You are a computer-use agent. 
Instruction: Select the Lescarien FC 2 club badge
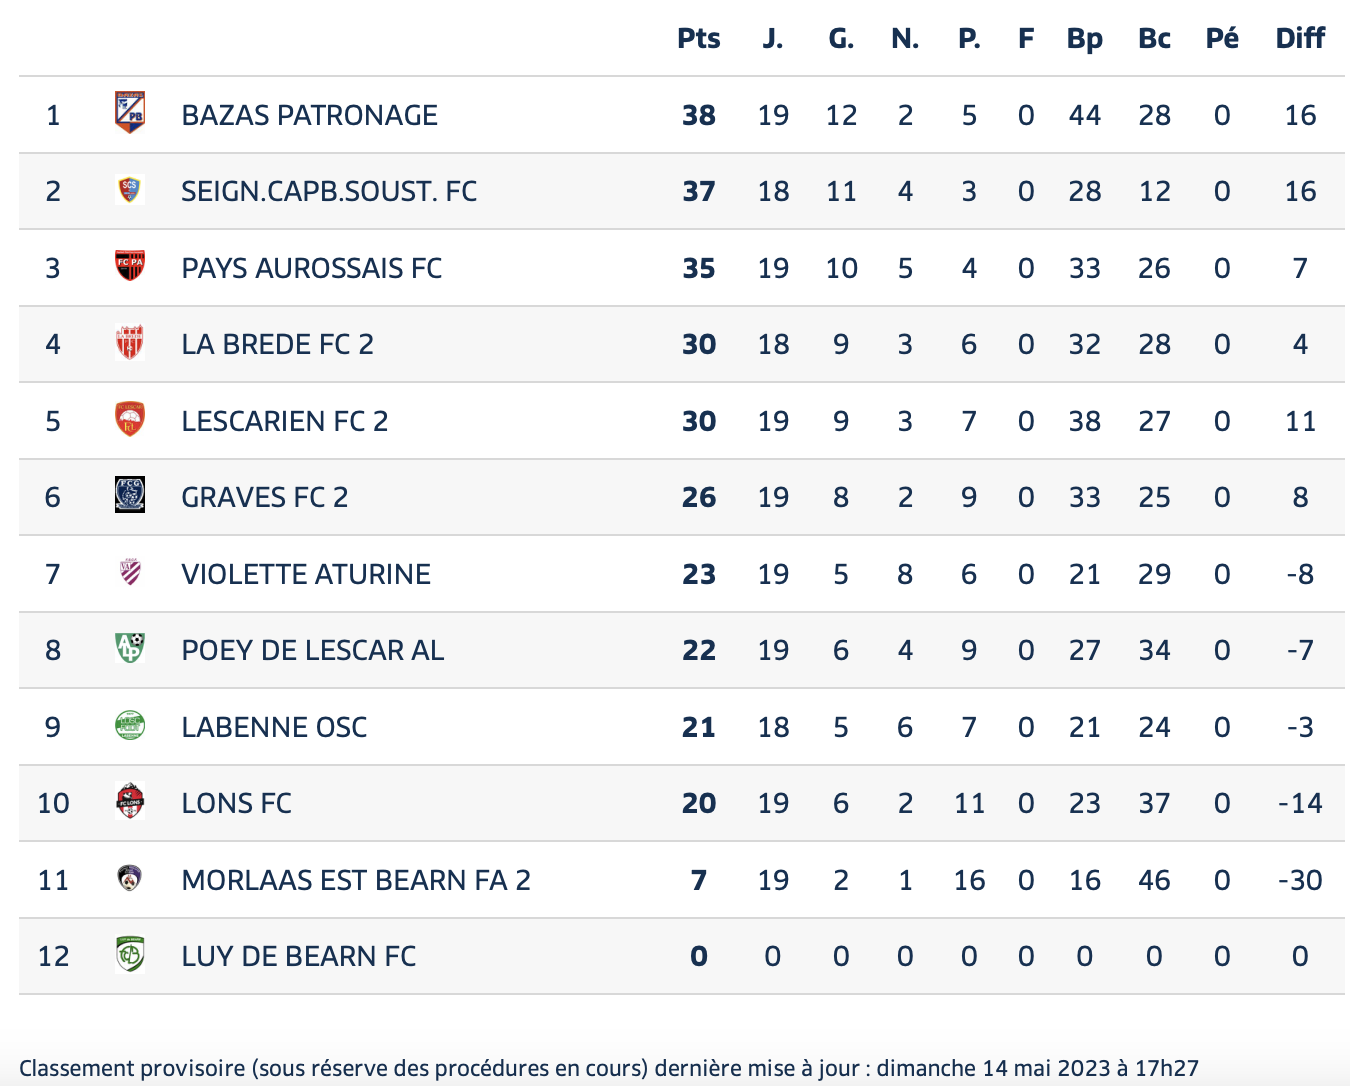tap(130, 419)
